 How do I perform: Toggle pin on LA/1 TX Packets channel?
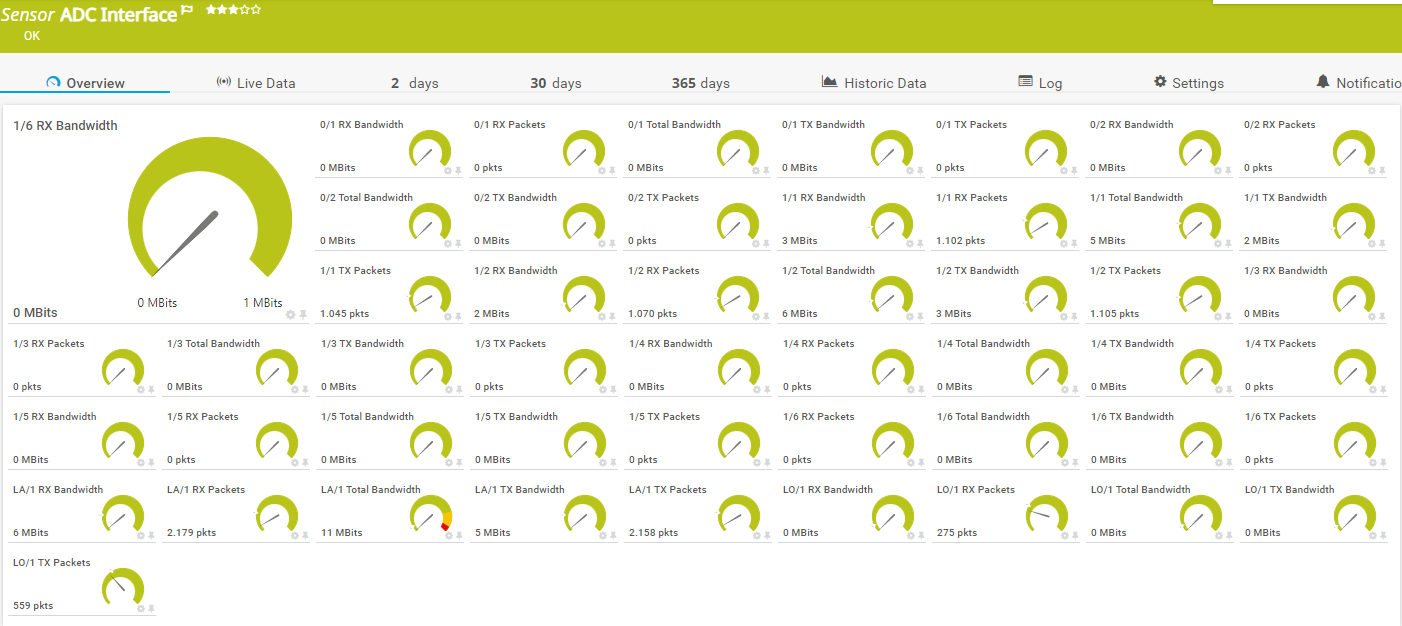(x=766, y=536)
